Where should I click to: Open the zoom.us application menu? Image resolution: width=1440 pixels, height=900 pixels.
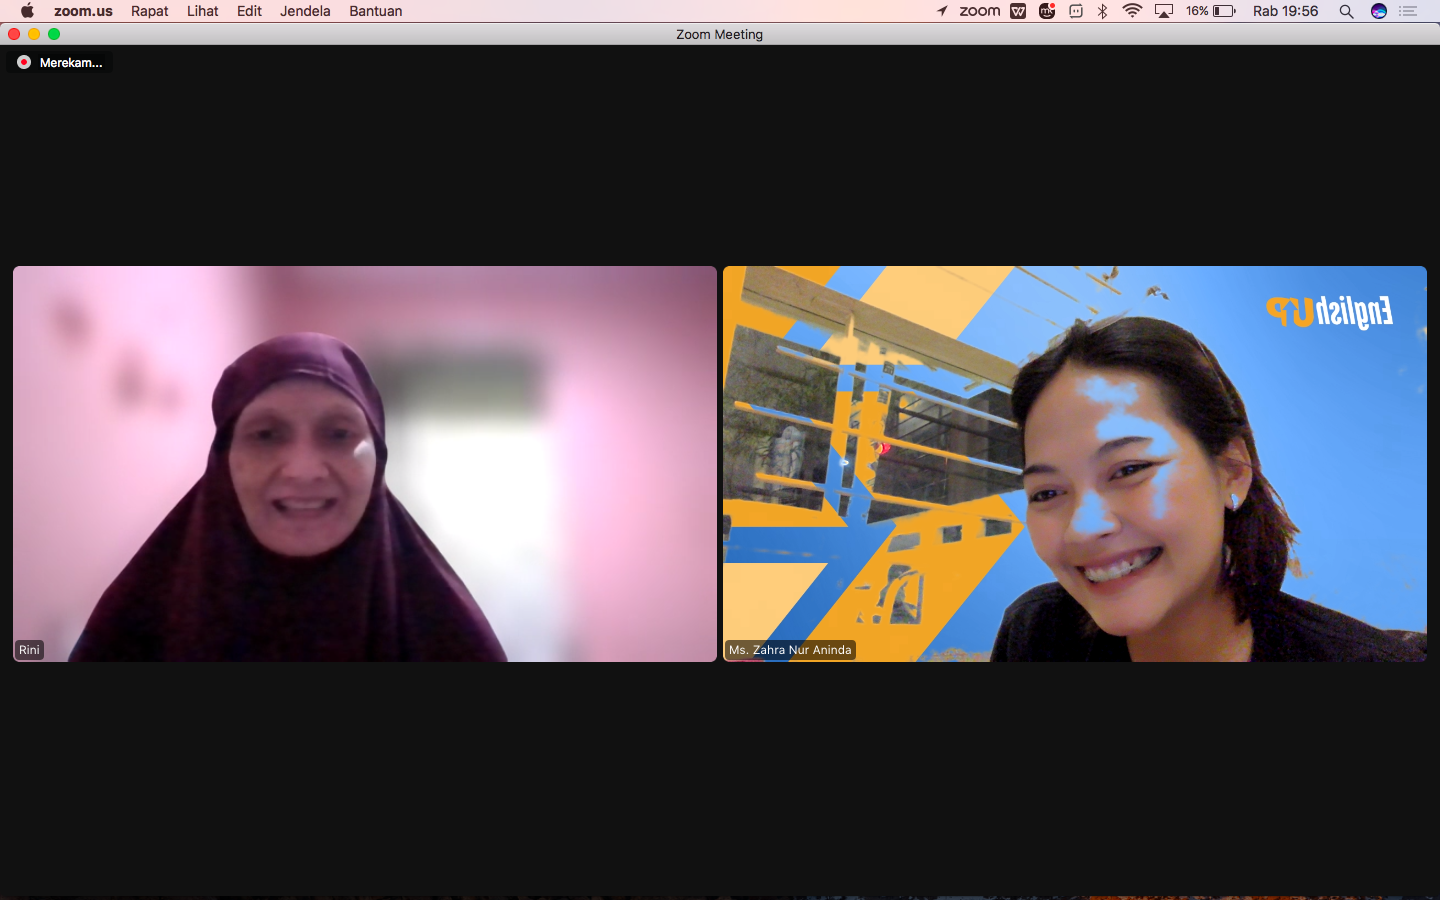pos(83,11)
